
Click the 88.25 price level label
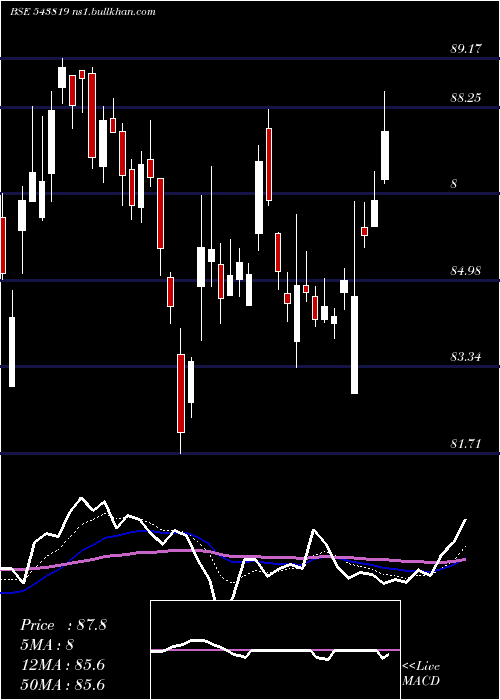(x=466, y=97)
